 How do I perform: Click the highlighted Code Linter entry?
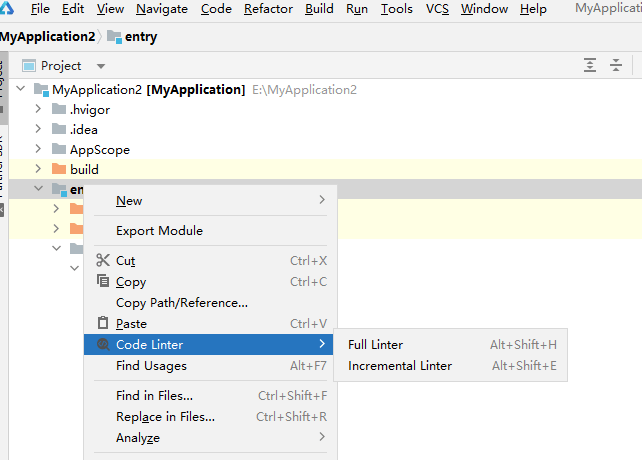(210, 344)
